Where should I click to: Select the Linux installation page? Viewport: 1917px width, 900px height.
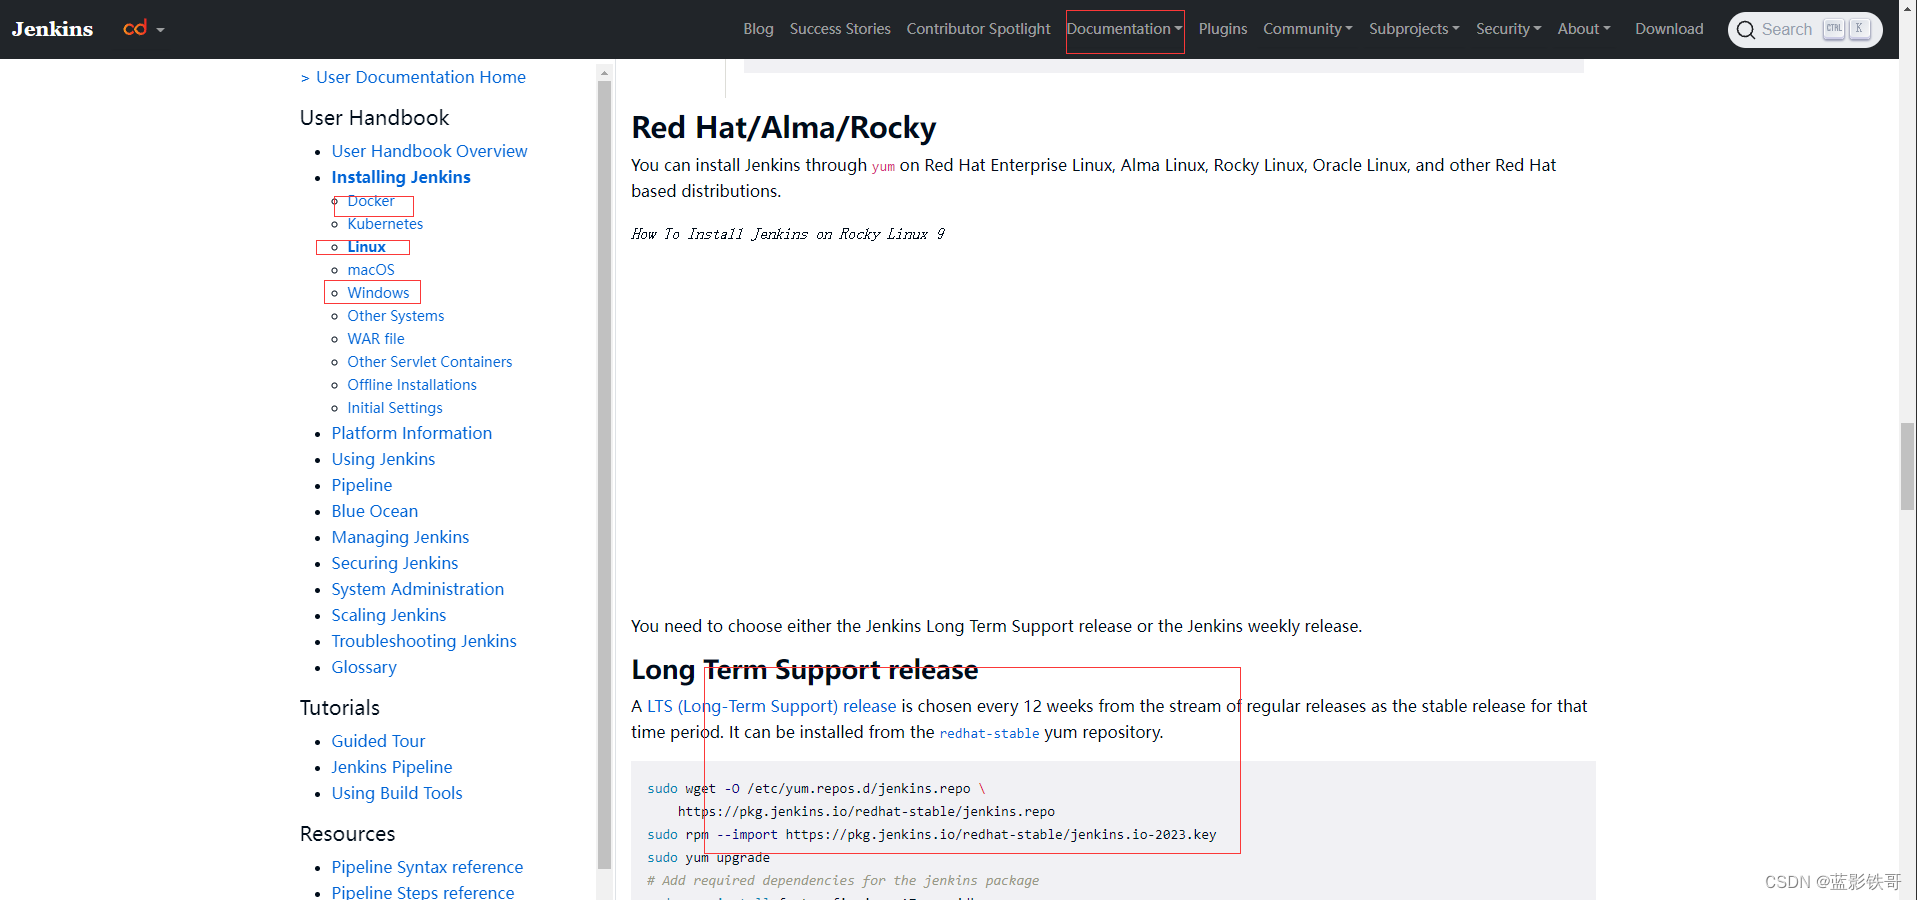[x=366, y=247]
